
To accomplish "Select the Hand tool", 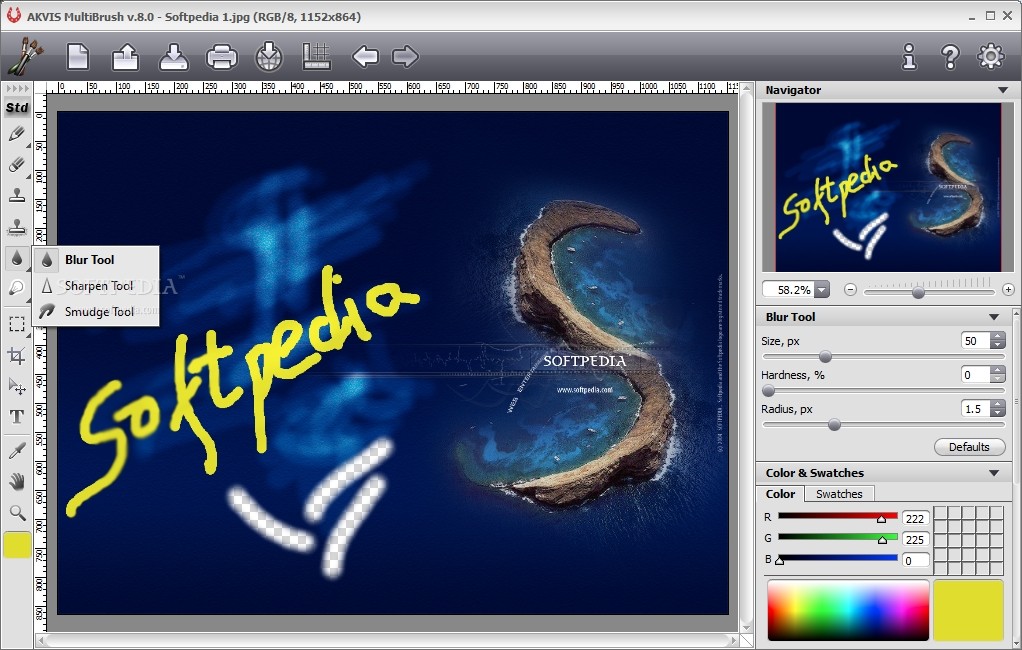I will coord(17,482).
